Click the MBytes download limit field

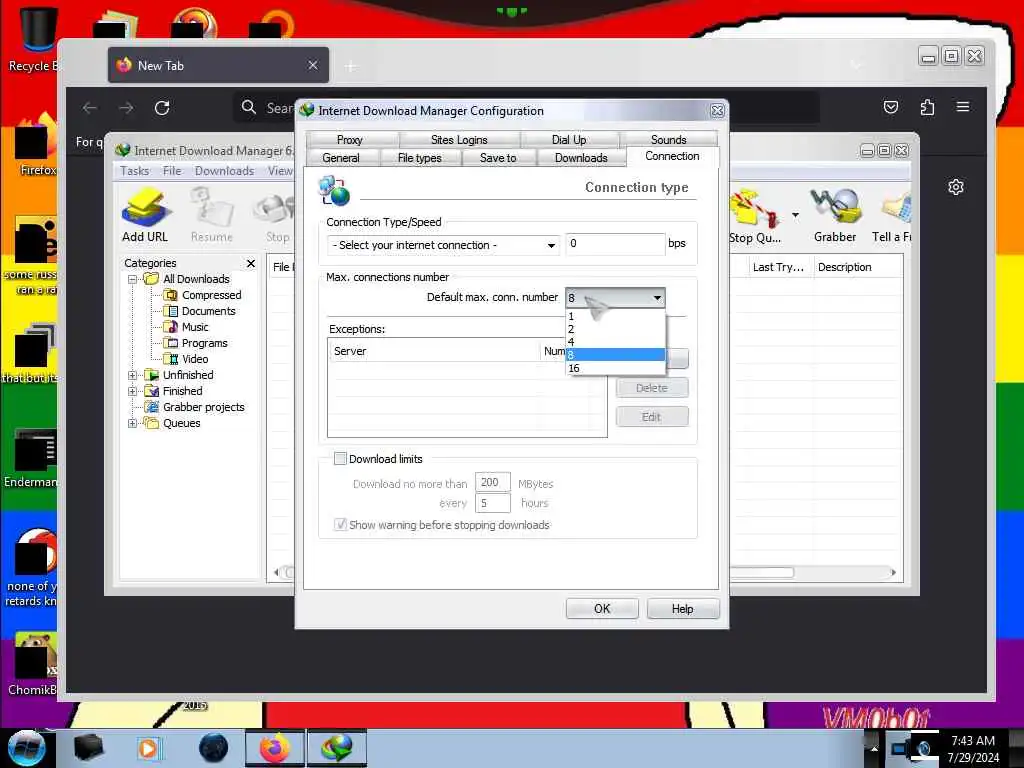point(492,483)
